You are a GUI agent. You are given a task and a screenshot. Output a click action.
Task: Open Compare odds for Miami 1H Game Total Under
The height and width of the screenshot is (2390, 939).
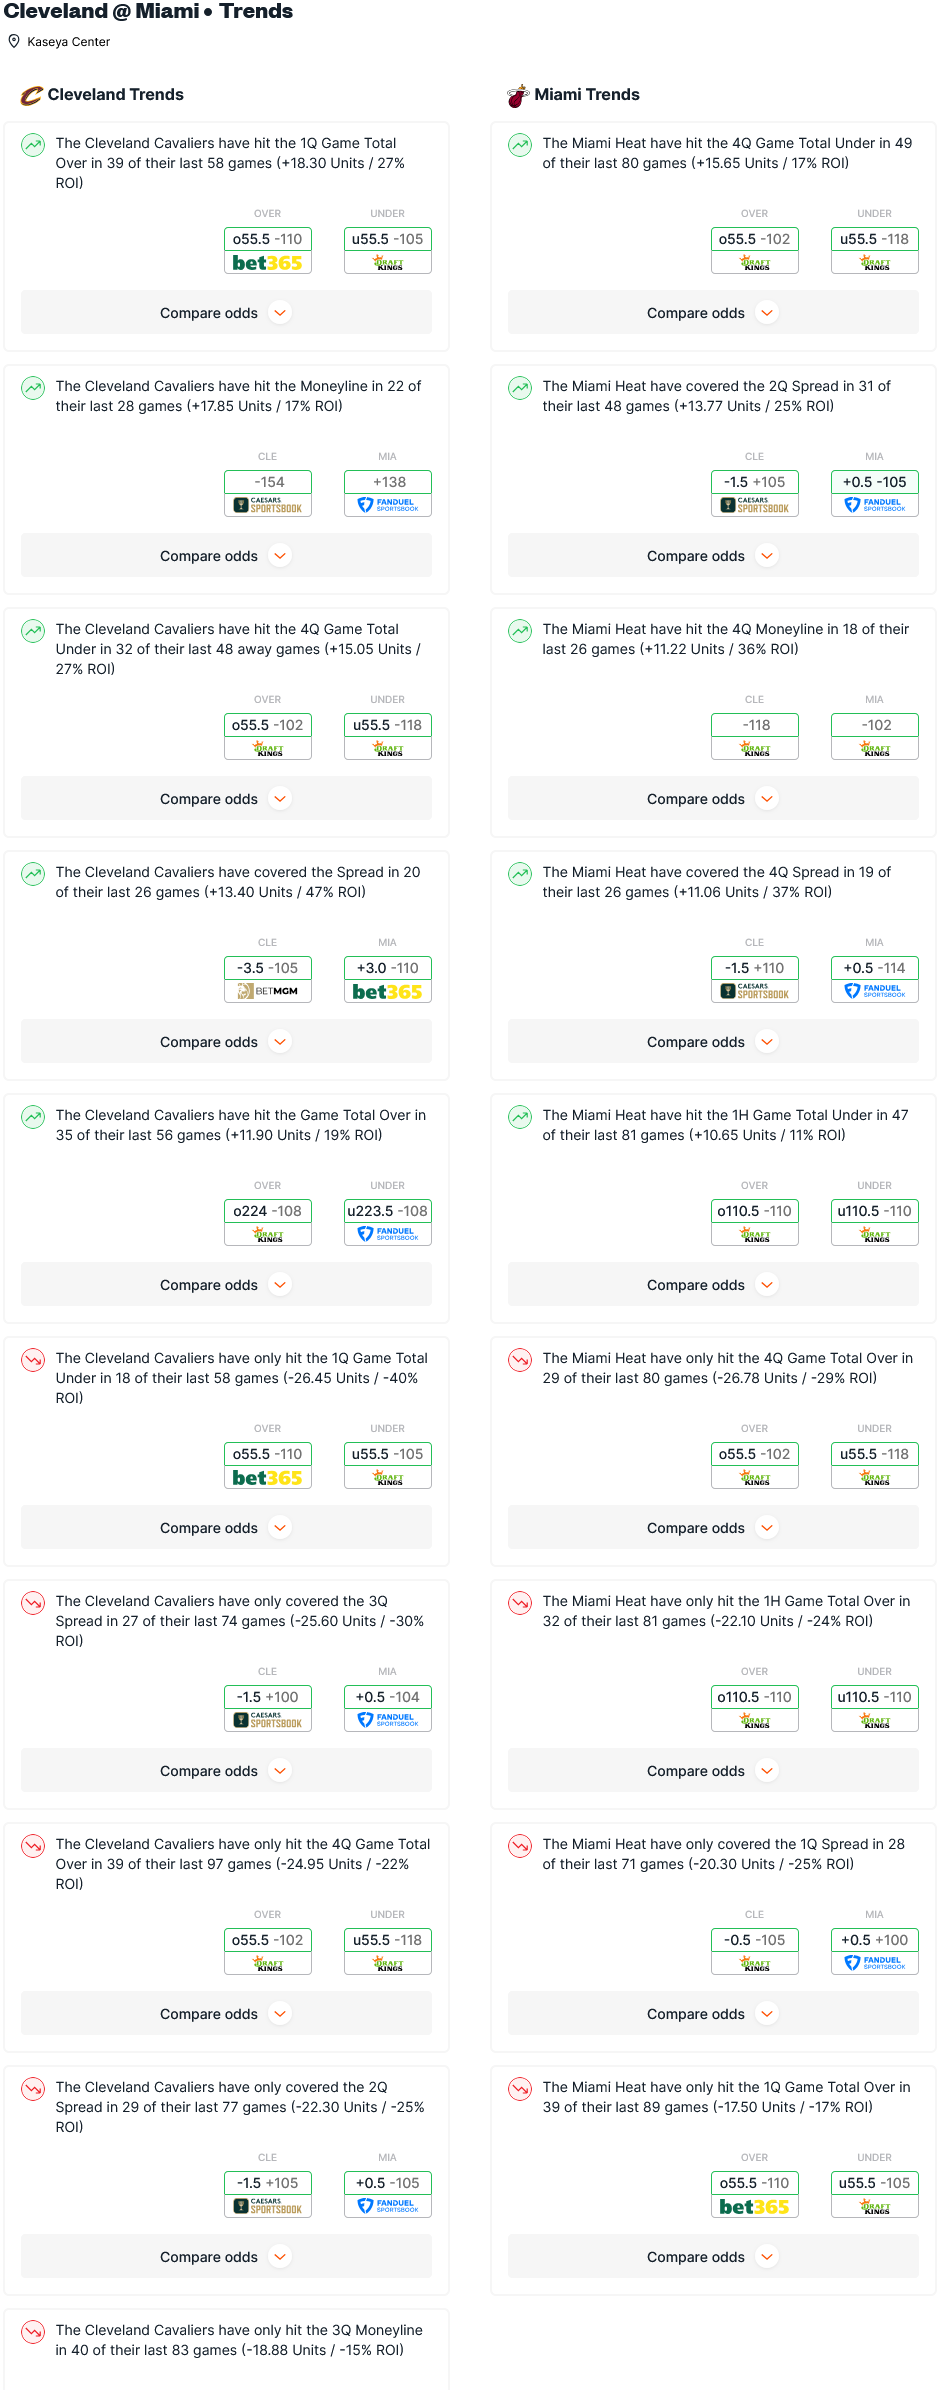[x=713, y=1285]
